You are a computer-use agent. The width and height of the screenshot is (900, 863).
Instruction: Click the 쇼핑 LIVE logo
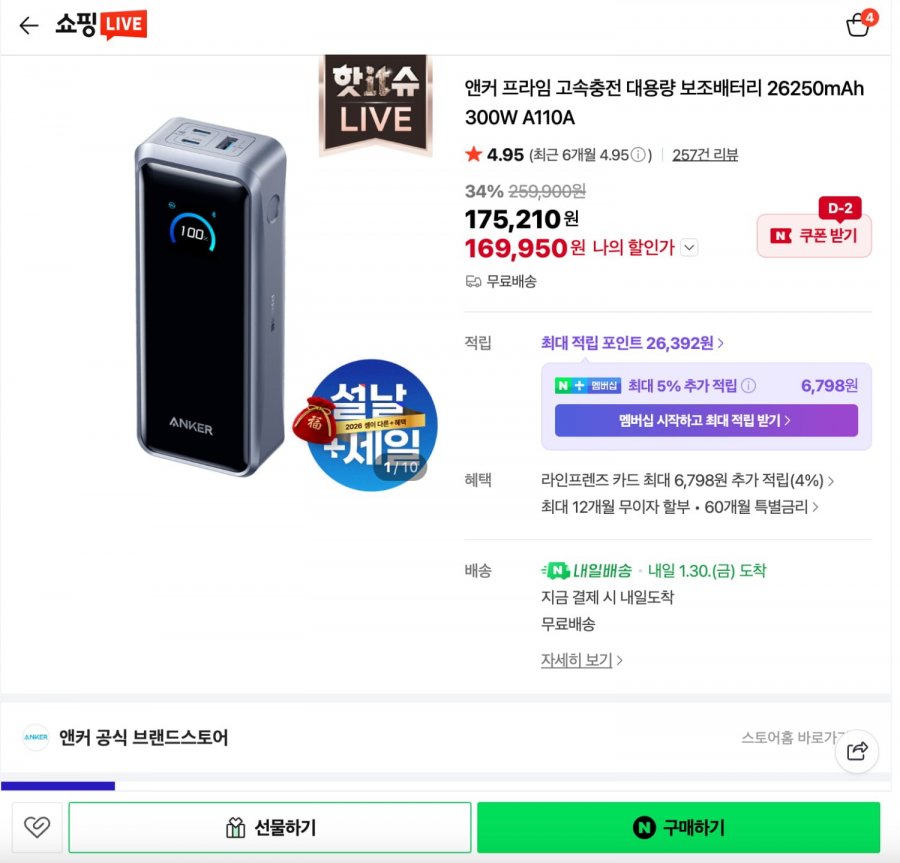(100, 25)
